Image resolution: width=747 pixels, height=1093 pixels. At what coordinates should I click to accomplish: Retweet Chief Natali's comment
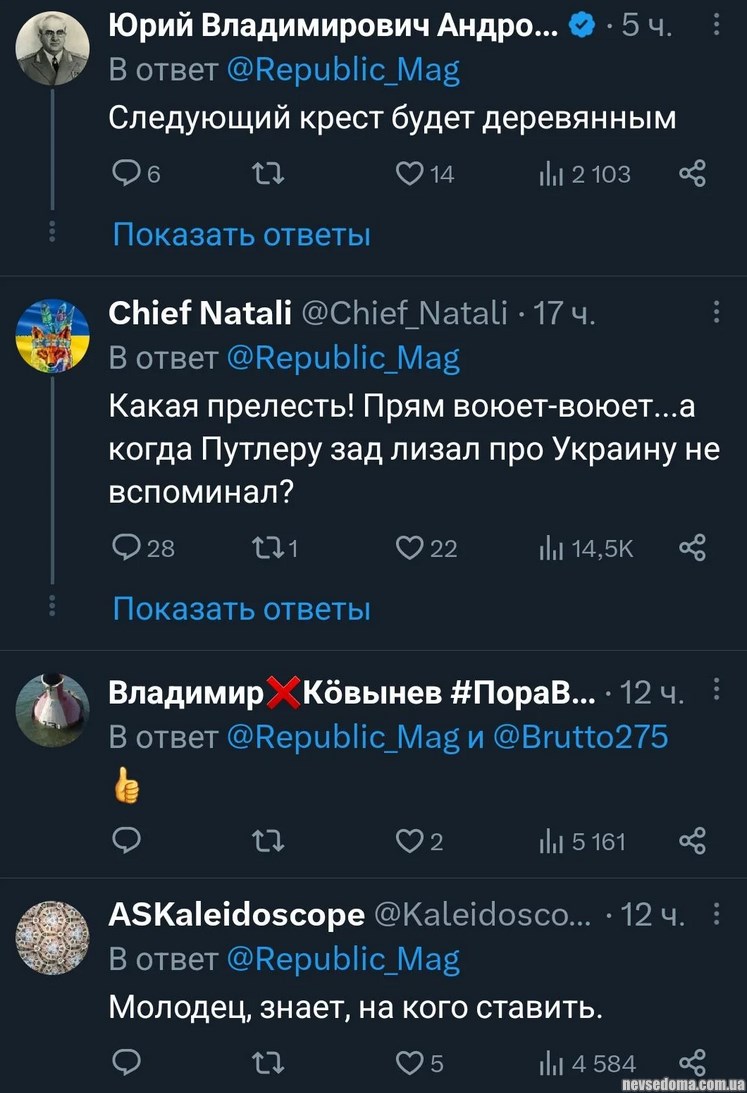(x=266, y=548)
